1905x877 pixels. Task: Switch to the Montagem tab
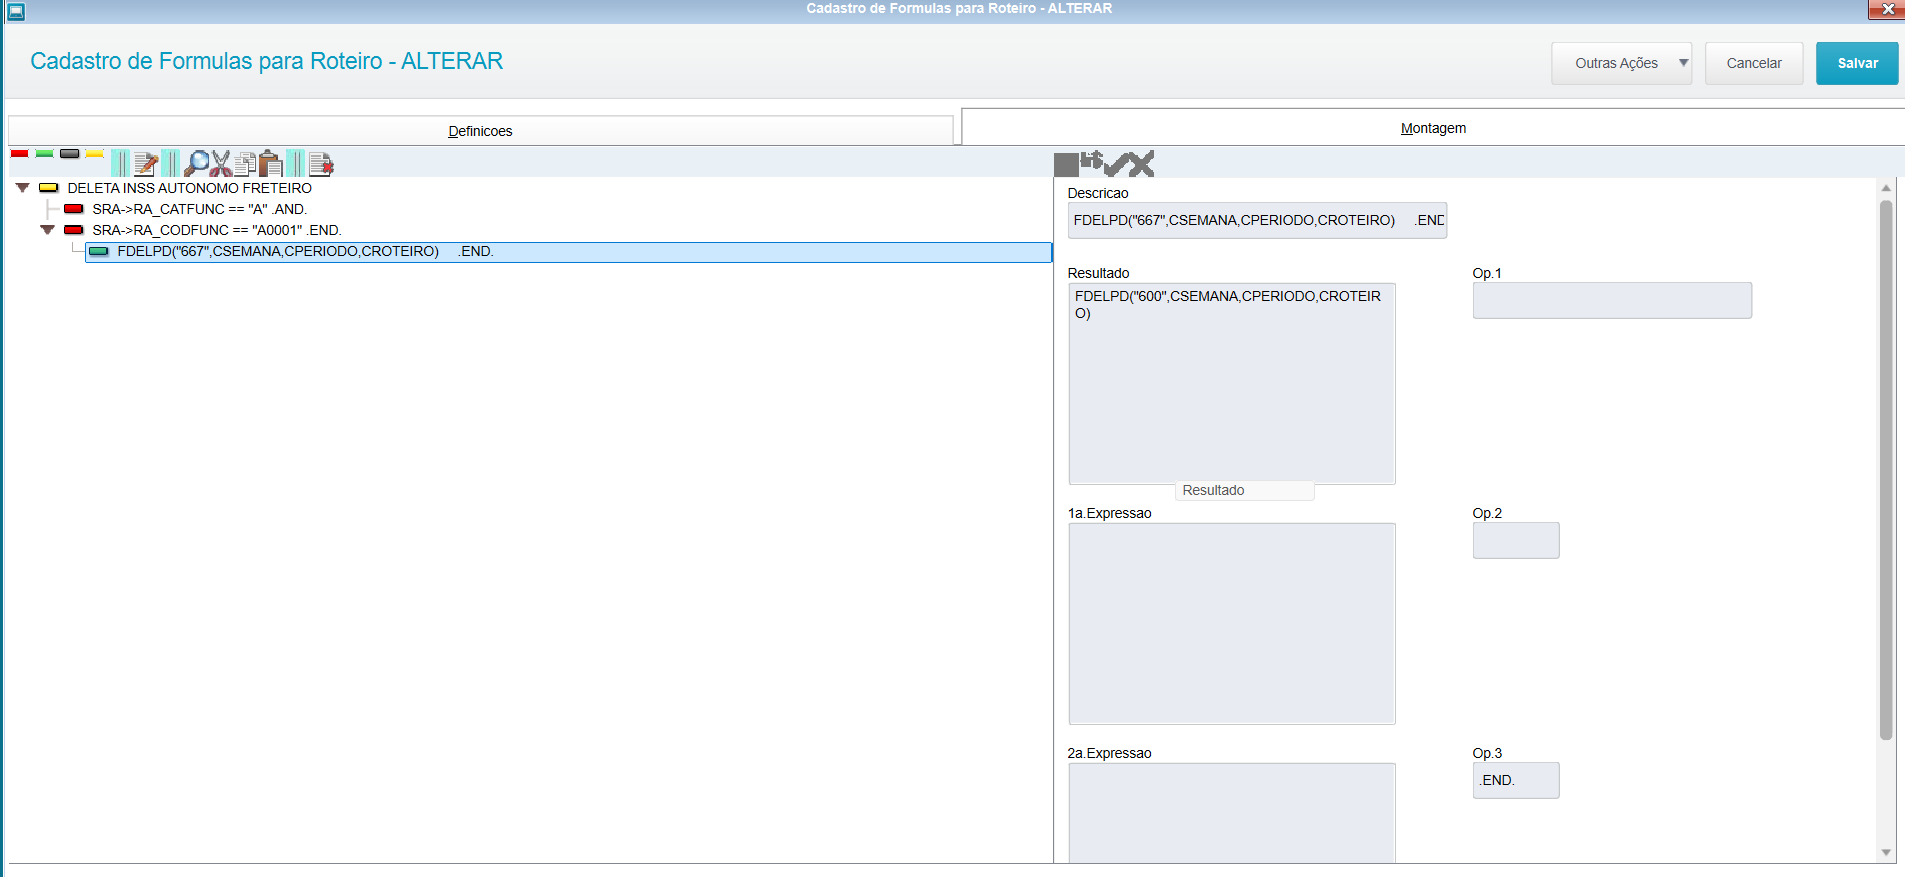click(x=1433, y=128)
